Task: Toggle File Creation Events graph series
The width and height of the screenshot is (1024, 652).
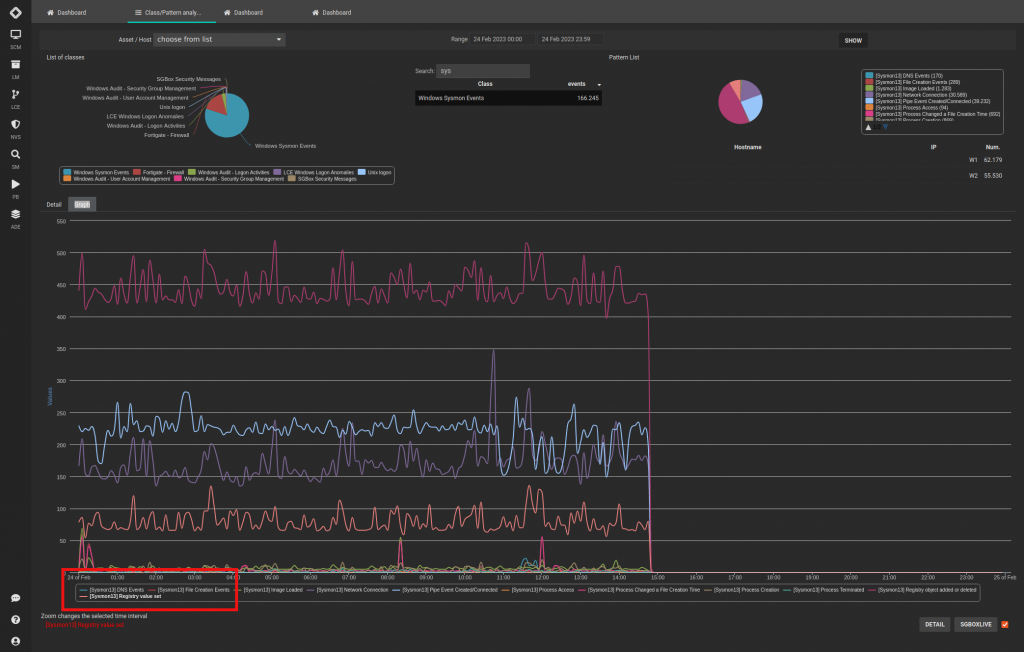Action: [189, 590]
